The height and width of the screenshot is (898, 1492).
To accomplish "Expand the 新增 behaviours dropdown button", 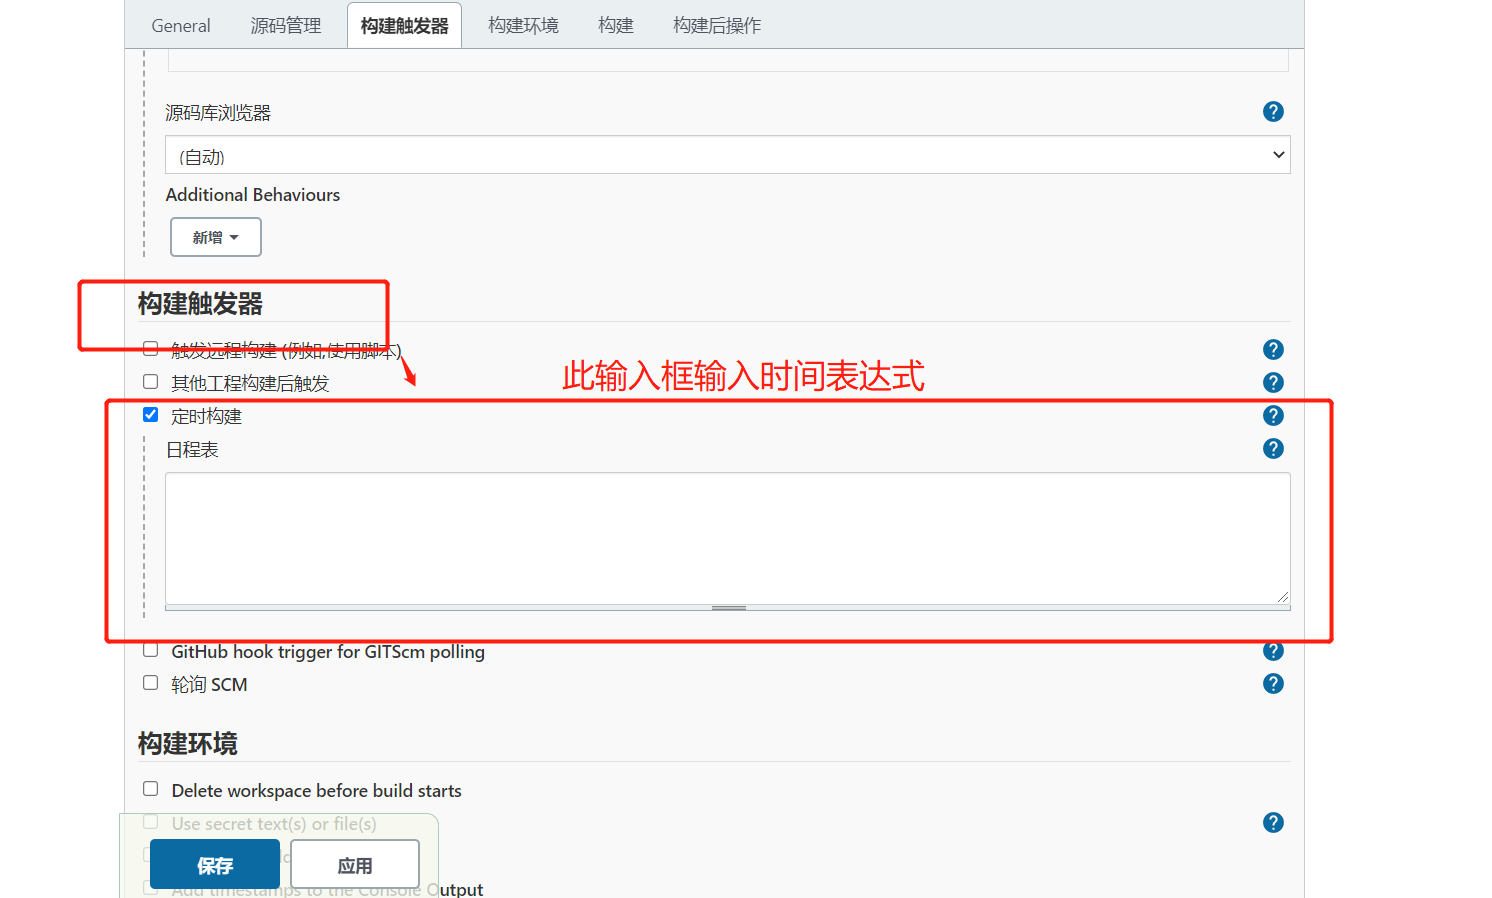I will [x=216, y=237].
